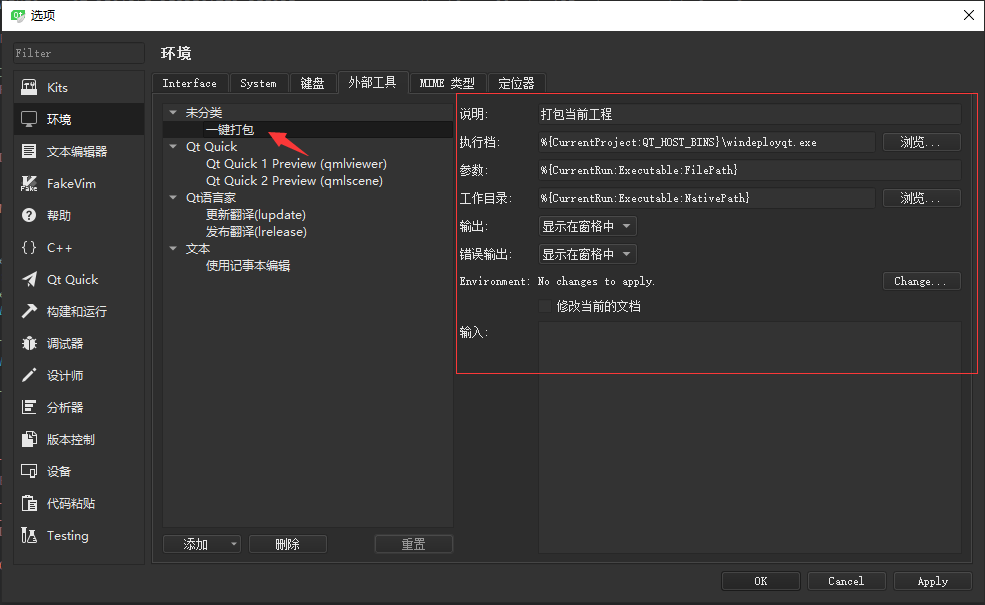Image resolution: width=985 pixels, height=605 pixels.
Task: Click the 说明 description field
Action: tap(749, 114)
